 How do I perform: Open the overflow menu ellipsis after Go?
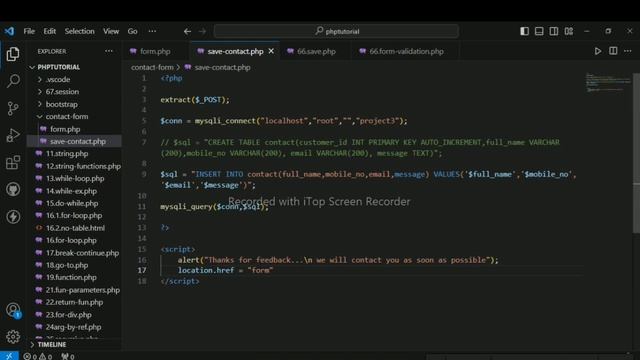pos(152,31)
